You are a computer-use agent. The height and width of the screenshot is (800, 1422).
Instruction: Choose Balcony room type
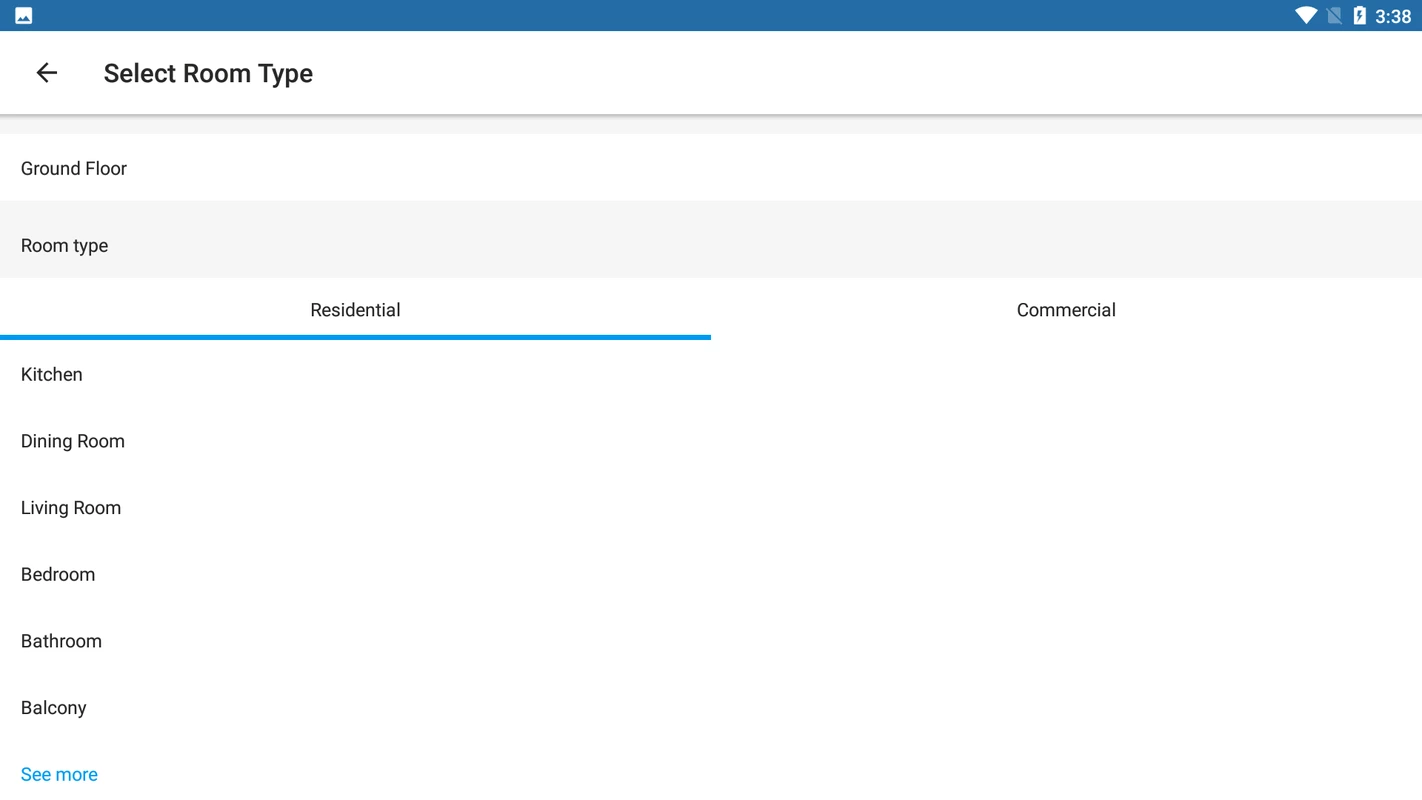pos(711,708)
